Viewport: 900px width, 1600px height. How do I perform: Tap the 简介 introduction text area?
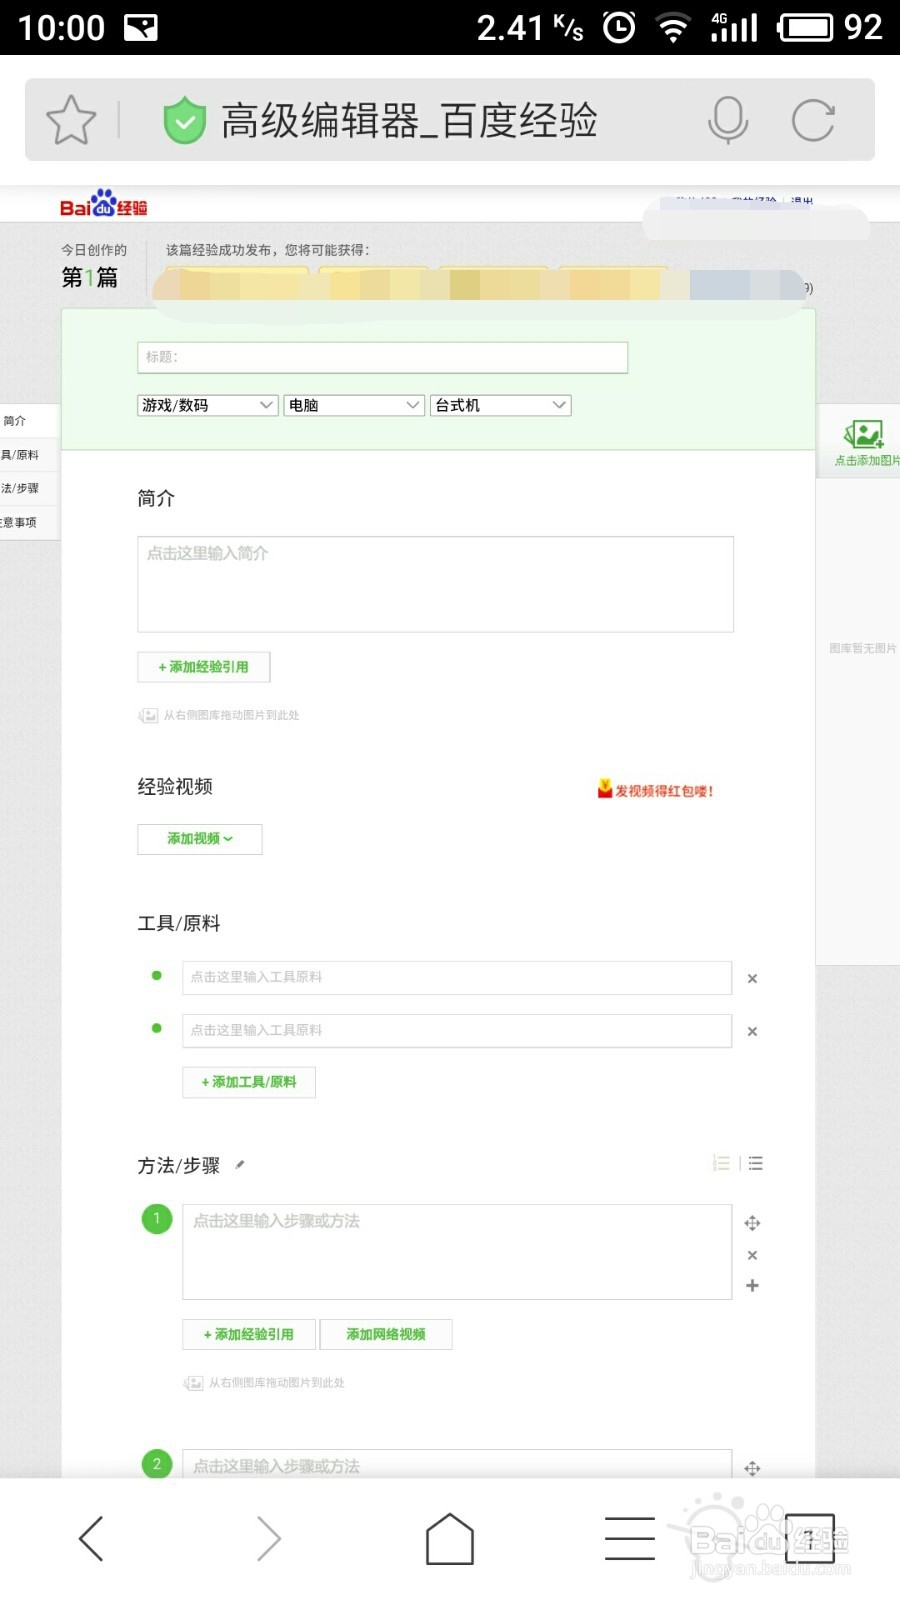pyautogui.click(x=435, y=584)
